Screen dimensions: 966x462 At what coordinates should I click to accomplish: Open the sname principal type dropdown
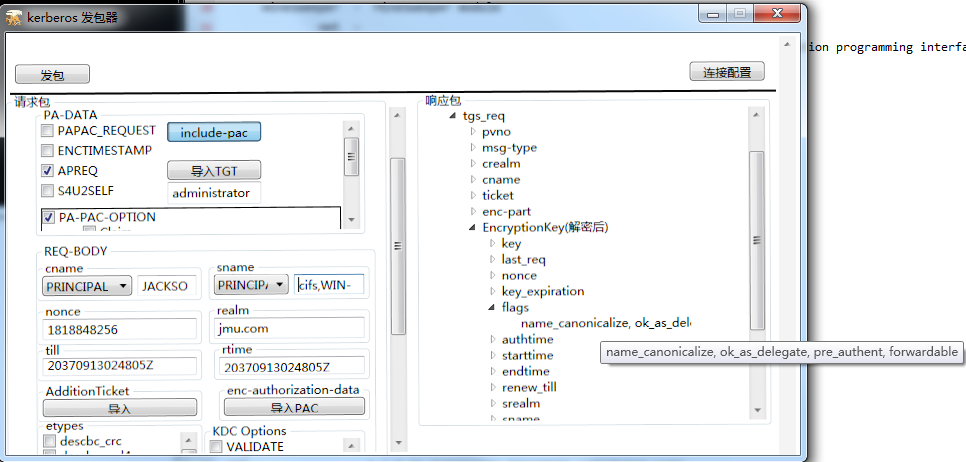(x=251, y=285)
